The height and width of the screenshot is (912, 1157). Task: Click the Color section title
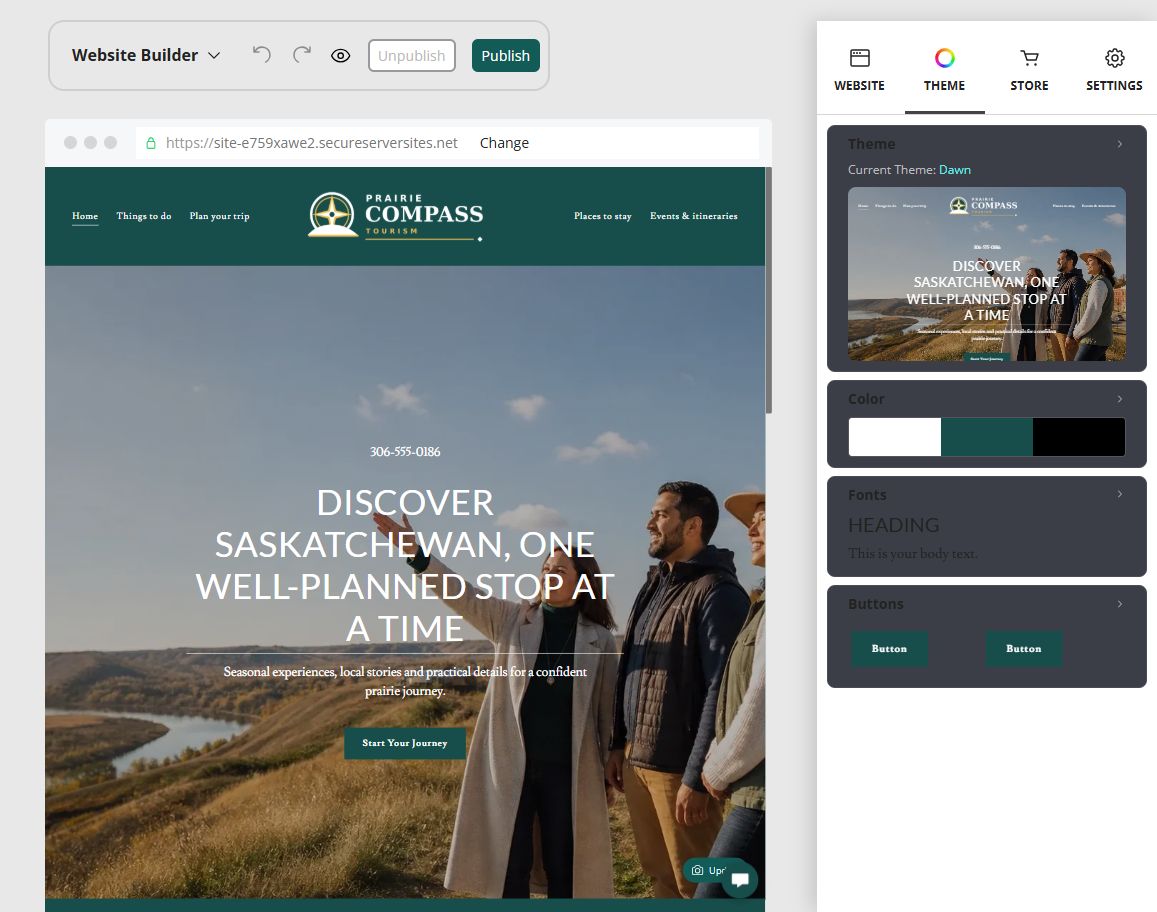tap(866, 398)
